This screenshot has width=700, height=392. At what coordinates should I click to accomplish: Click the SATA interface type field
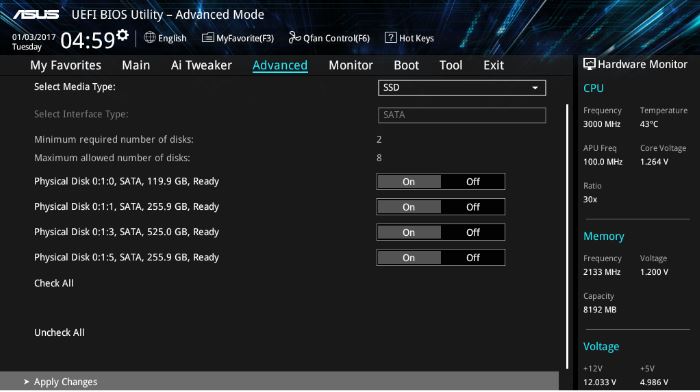pyautogui.click(x=462, y=115)
